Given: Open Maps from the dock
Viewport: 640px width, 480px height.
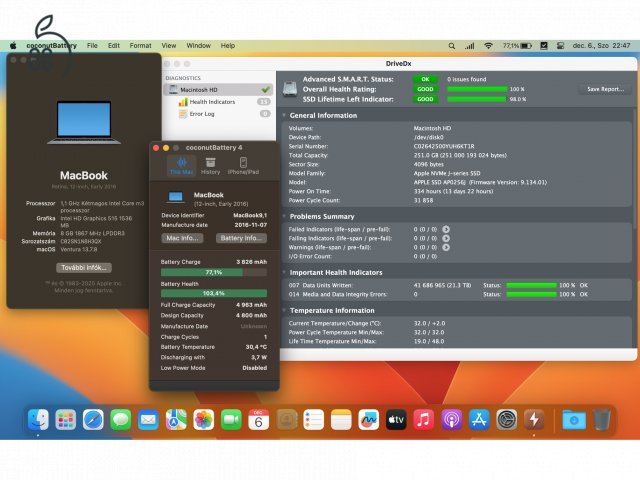Looking at the screenshot, I should [176, 420].
